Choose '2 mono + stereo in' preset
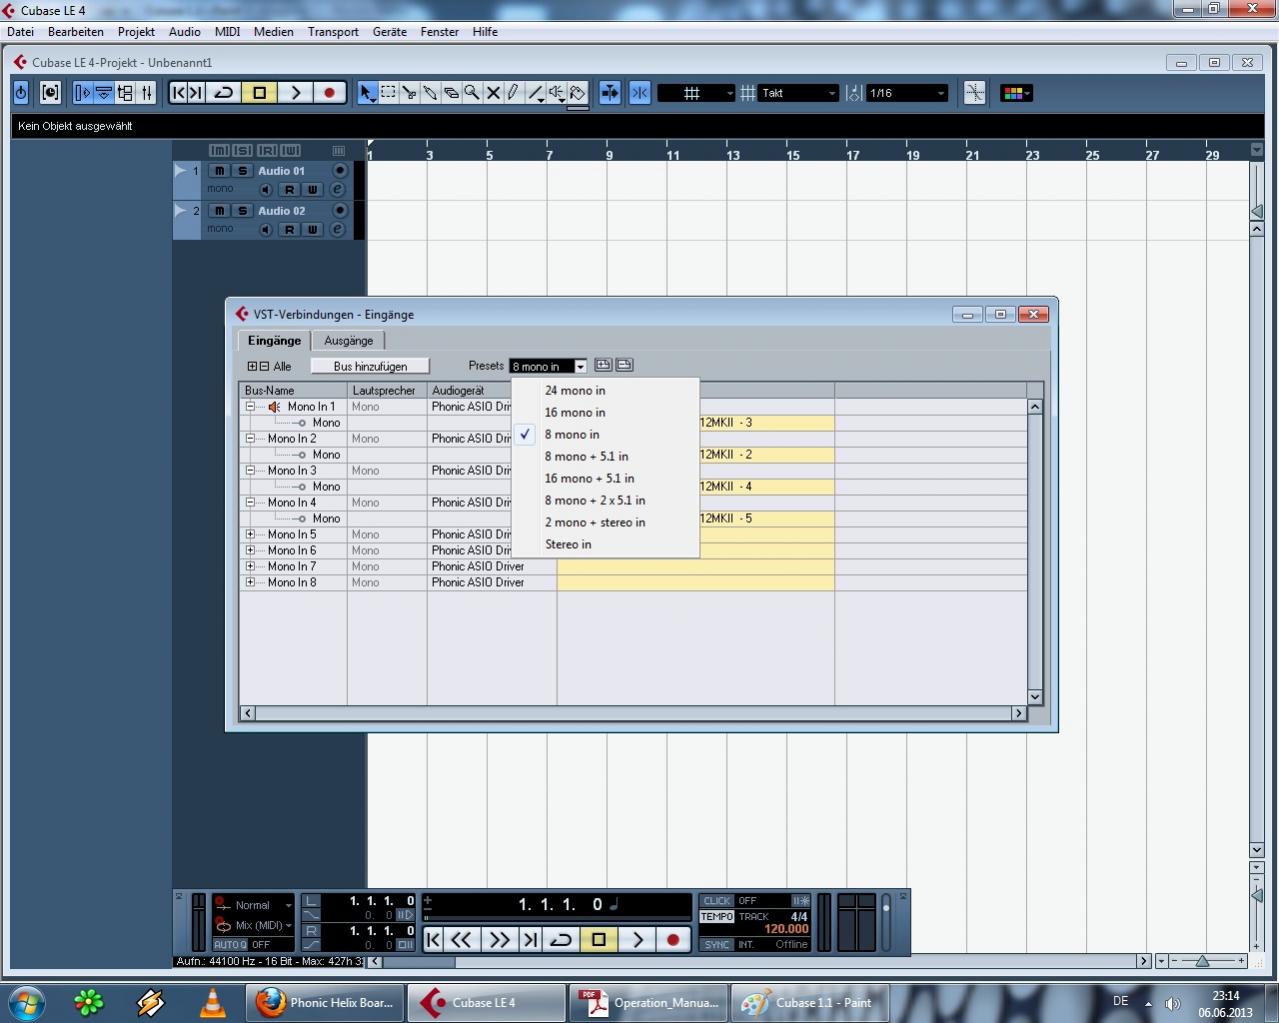Screen dimensions: 1279x1023 (604, 523)
